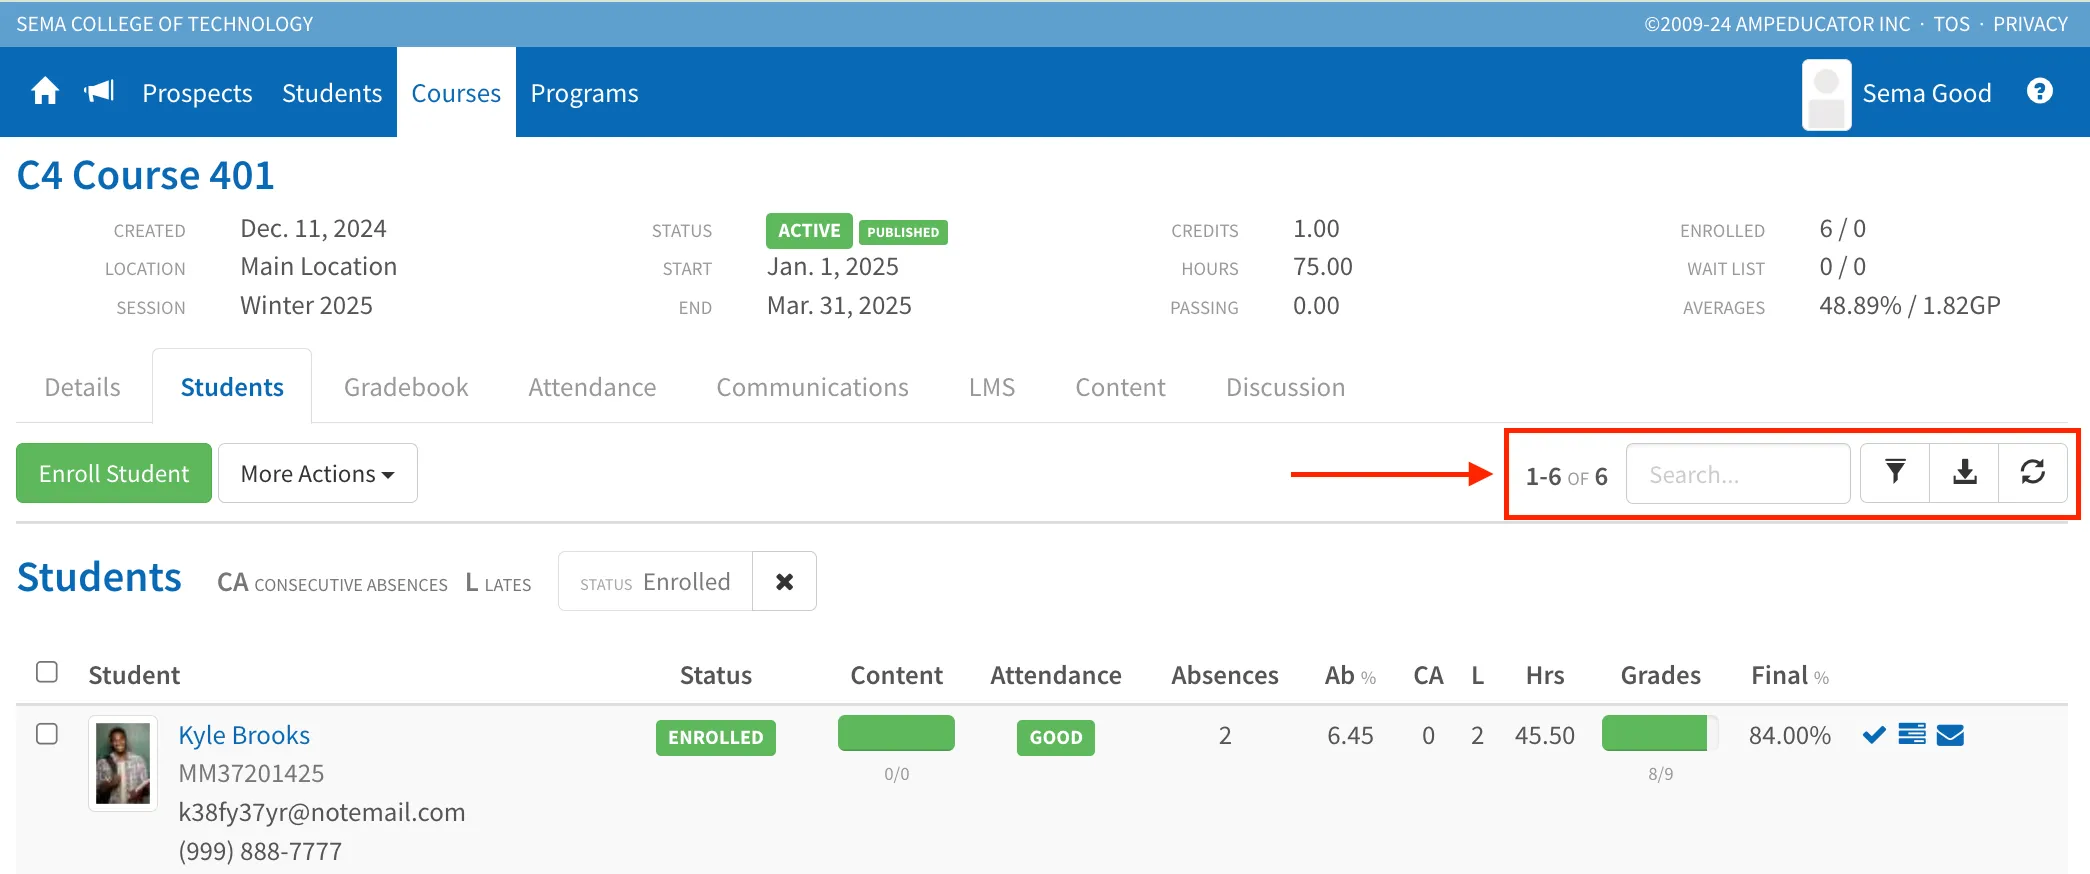Click the Sema Good user name
The image size is (2090, 874).
pyautogui.click(x=1926, y=93)
